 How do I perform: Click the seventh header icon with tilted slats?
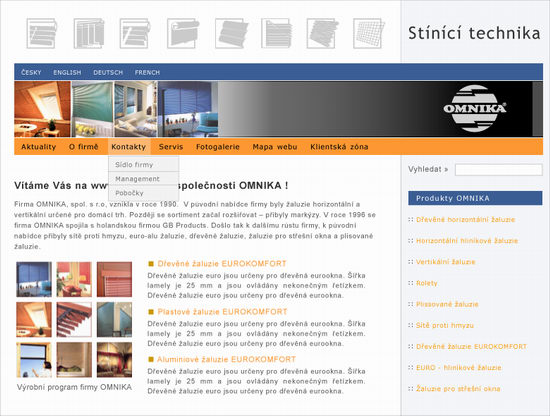pyautogui.click(x=323, y=33)
